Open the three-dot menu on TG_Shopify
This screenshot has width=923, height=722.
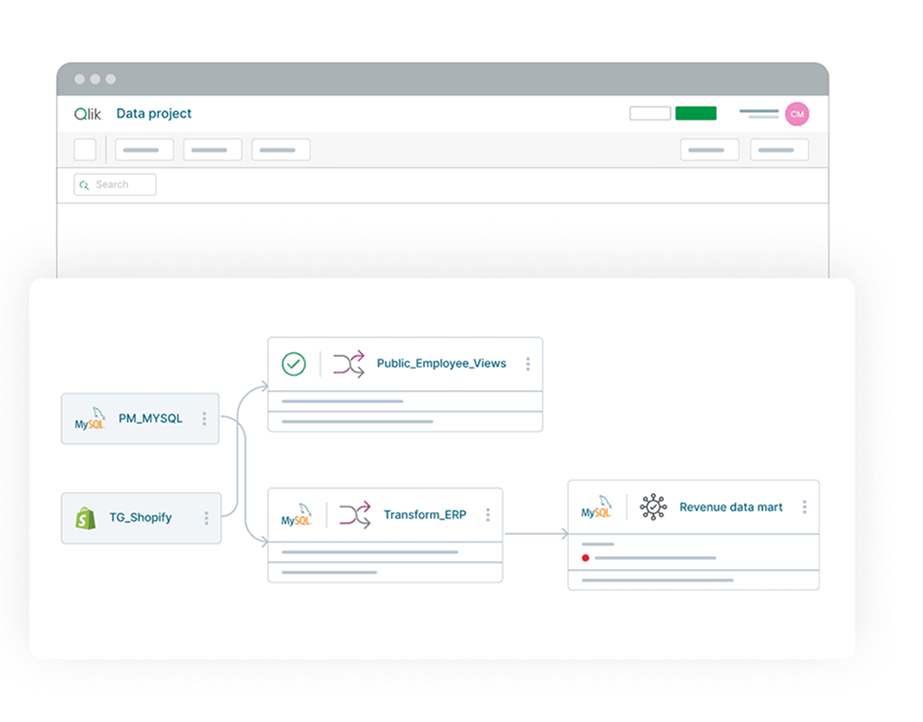tap(206, 518)
